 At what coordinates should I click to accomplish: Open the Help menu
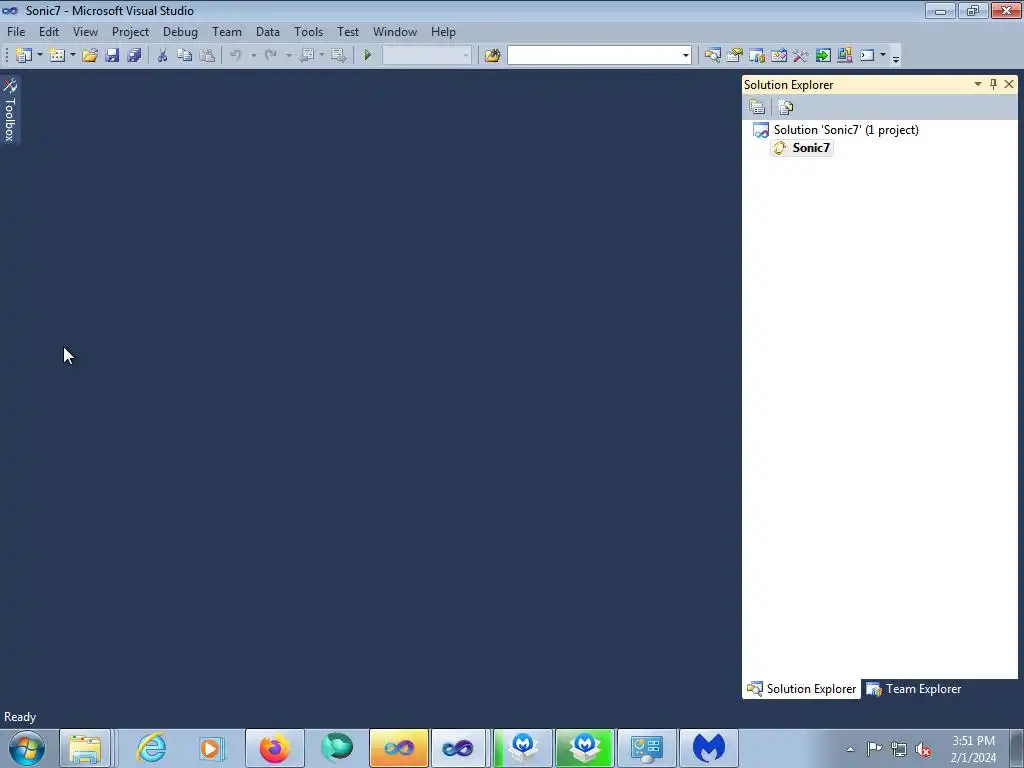(443, 32)
